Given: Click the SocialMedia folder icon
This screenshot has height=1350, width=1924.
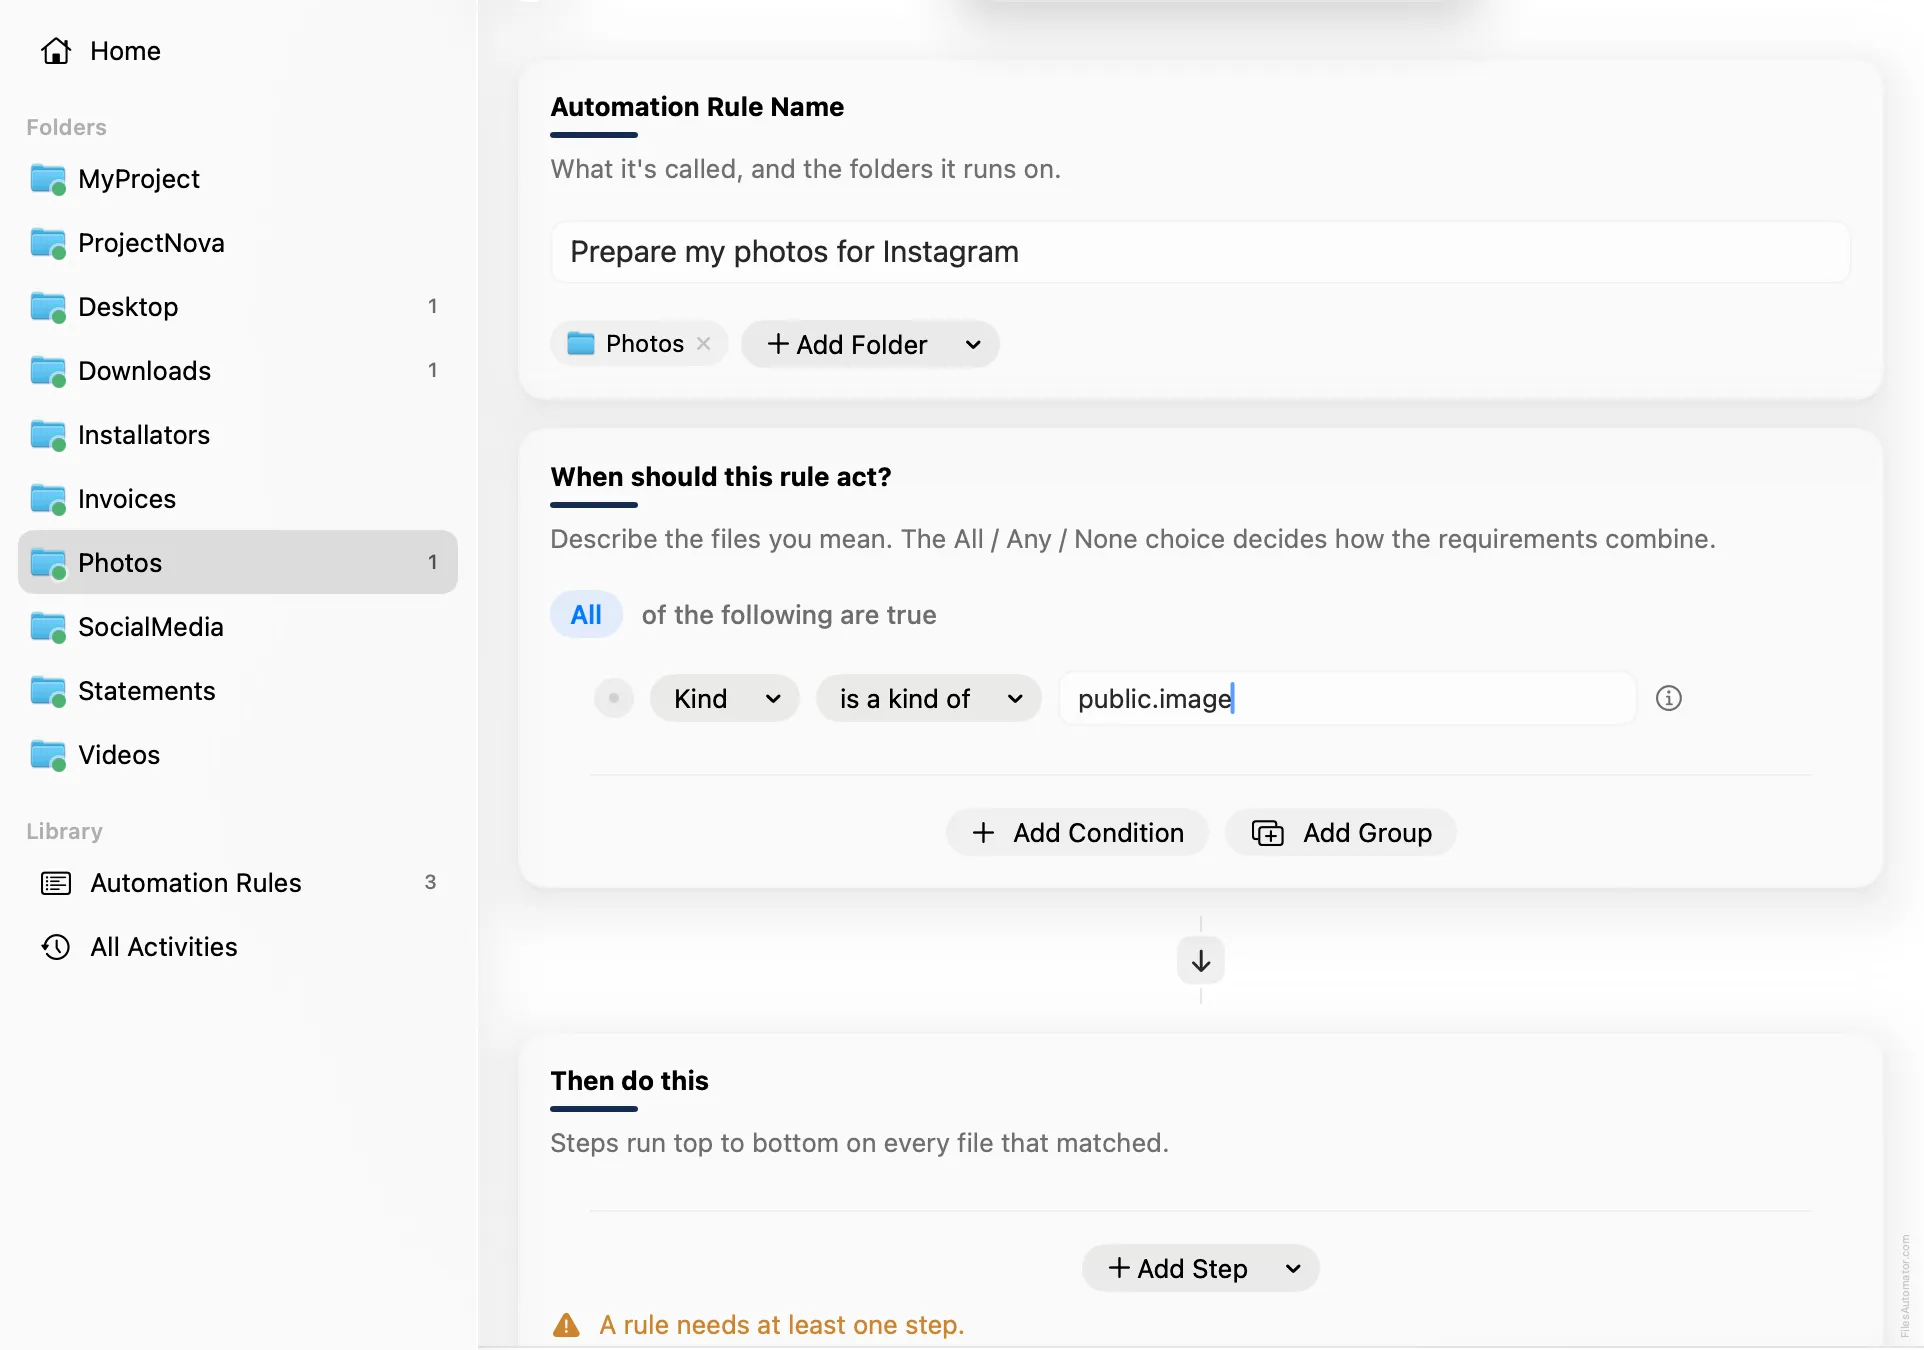Looking at the screenshot, I should pyautogui.click(x=48, y=628).
